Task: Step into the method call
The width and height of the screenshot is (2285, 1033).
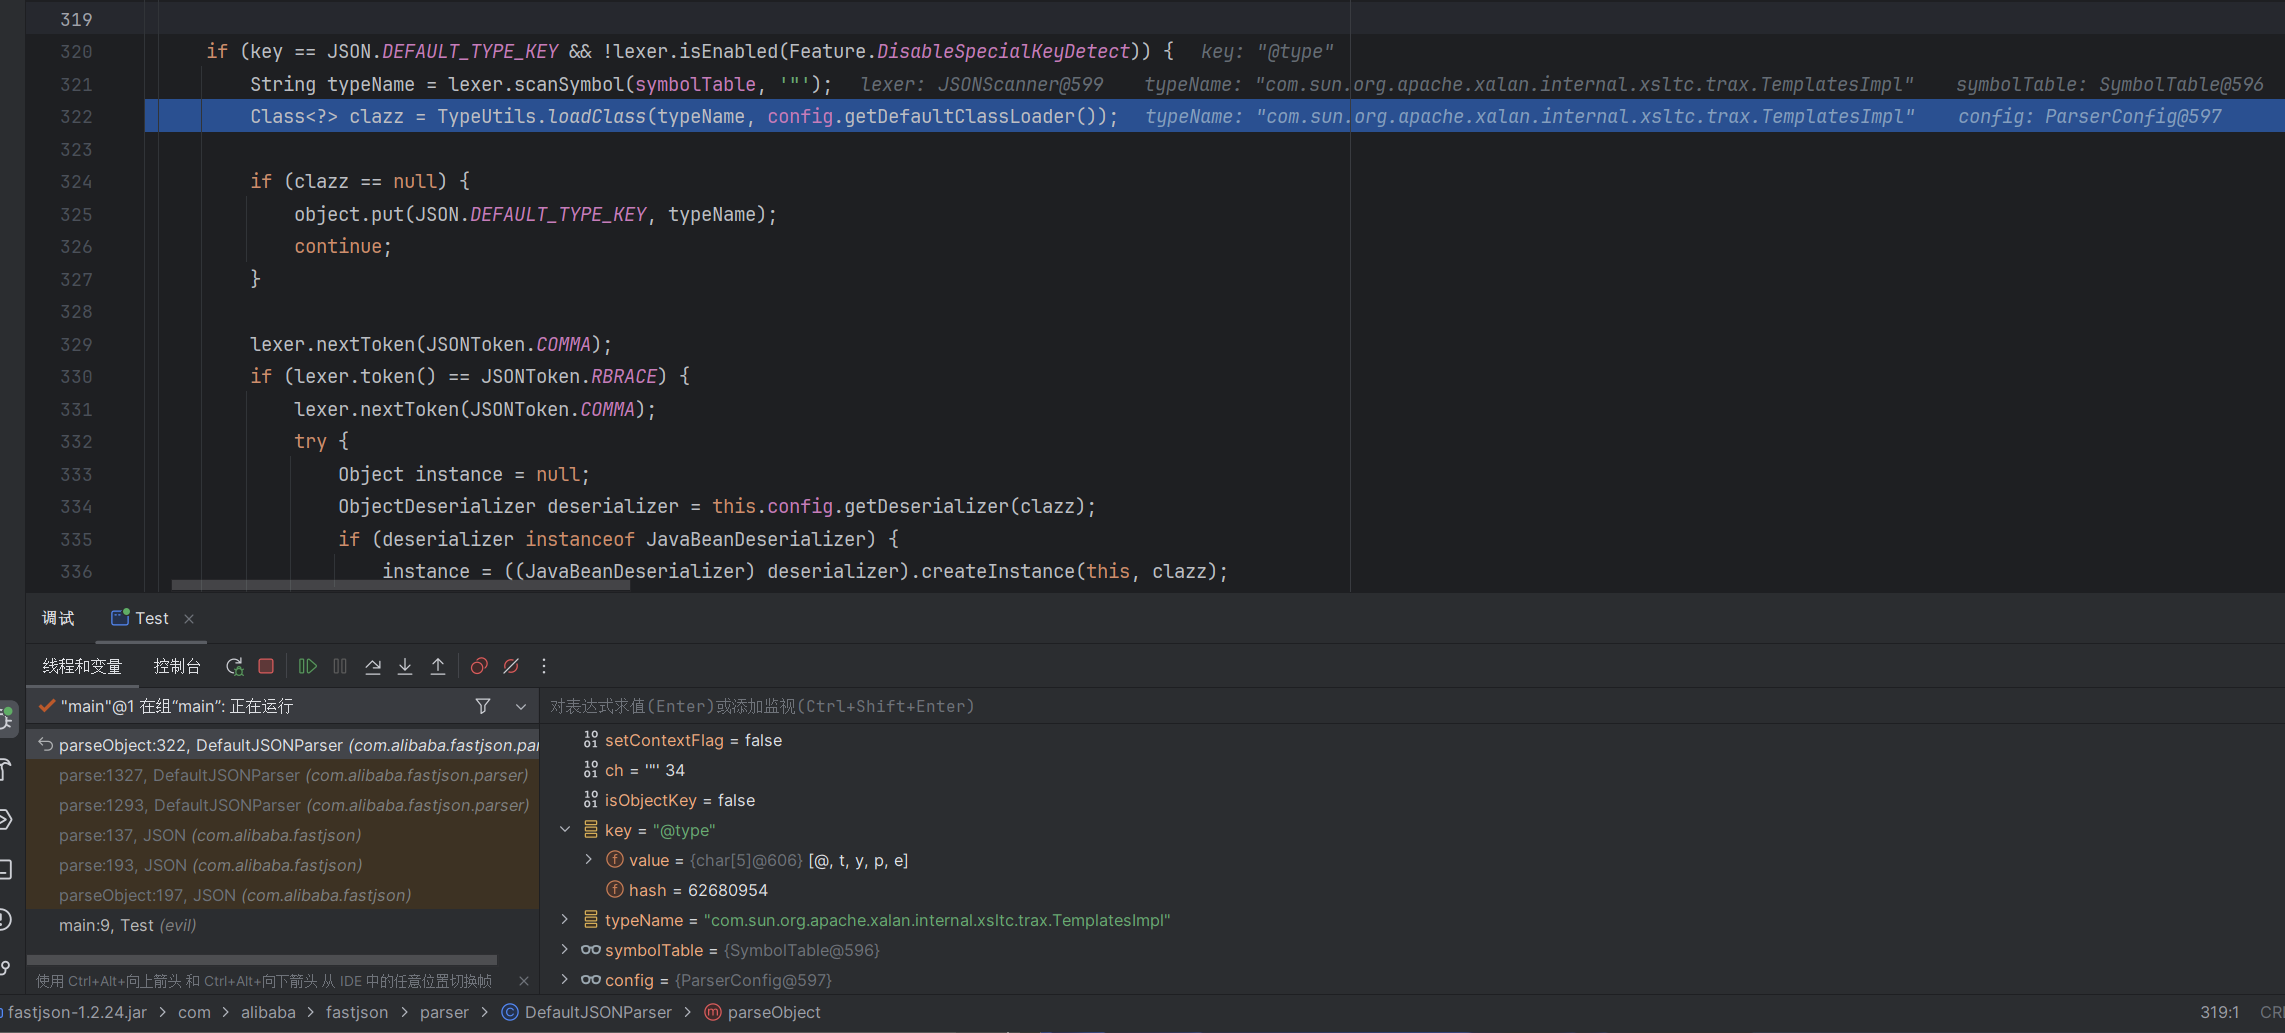Action: [405, 666]
